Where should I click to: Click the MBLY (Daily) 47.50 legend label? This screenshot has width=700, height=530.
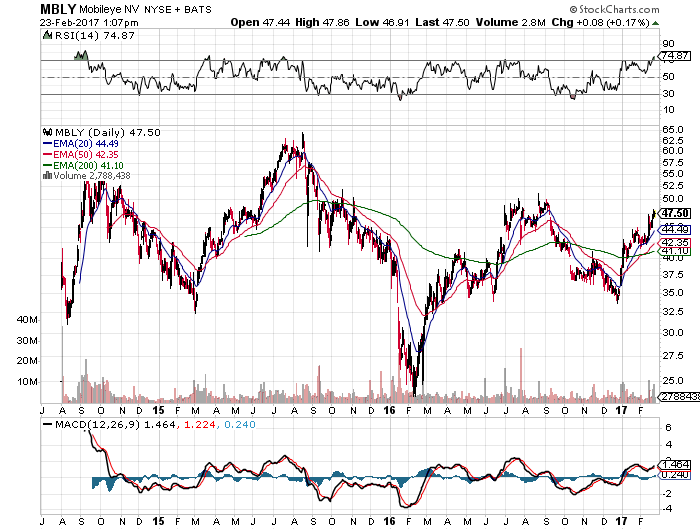pos(107,133)
